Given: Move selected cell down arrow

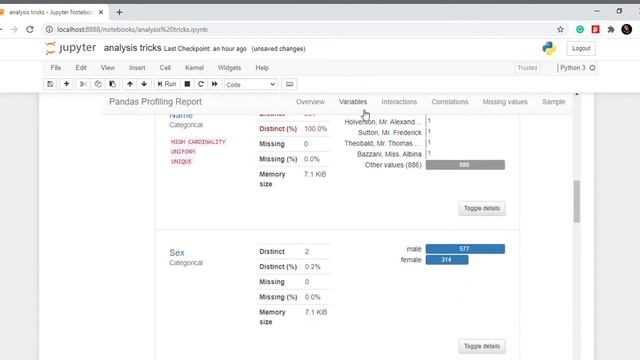Looking at the screenshot, I should pos(144,84).
